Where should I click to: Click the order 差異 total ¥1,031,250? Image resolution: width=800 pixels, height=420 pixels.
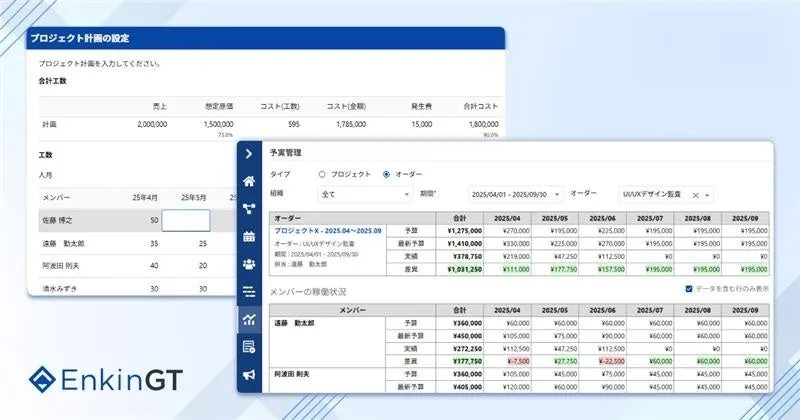tap(464, 269)
